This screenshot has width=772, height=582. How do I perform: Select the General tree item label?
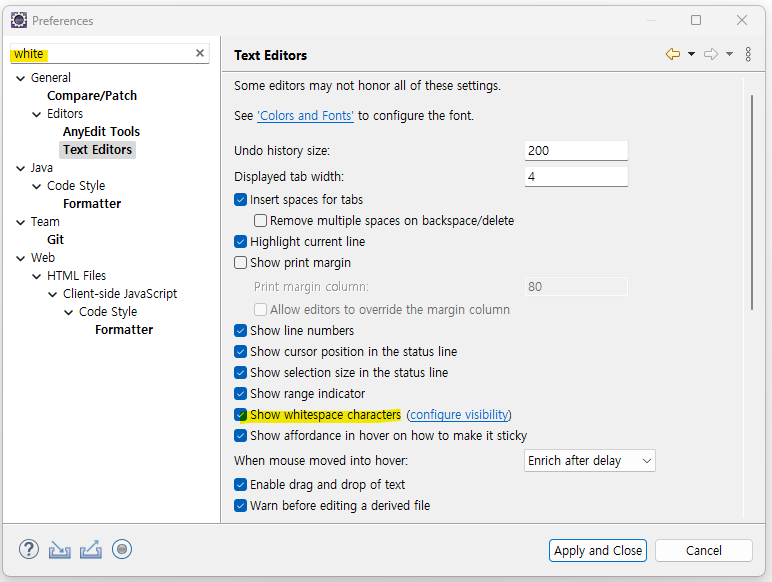point(51,78)
